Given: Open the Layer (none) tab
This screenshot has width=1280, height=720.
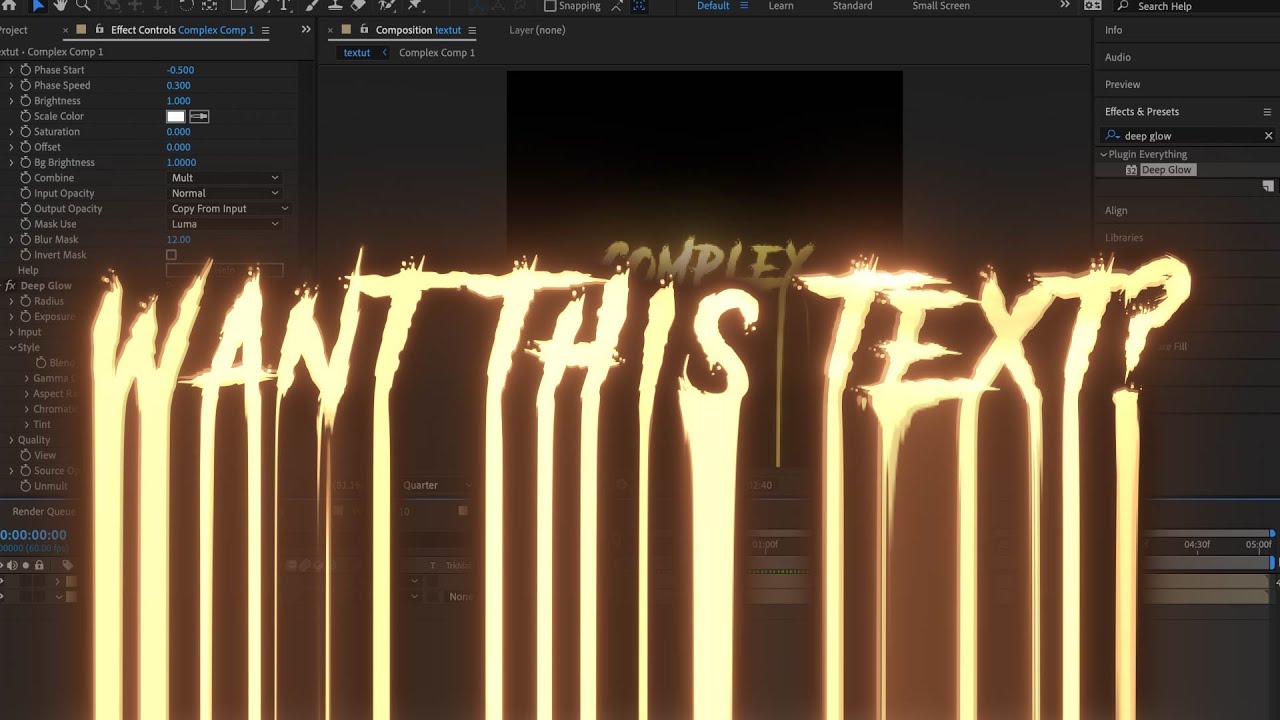Looking at the screenshot, I should 537,30.
